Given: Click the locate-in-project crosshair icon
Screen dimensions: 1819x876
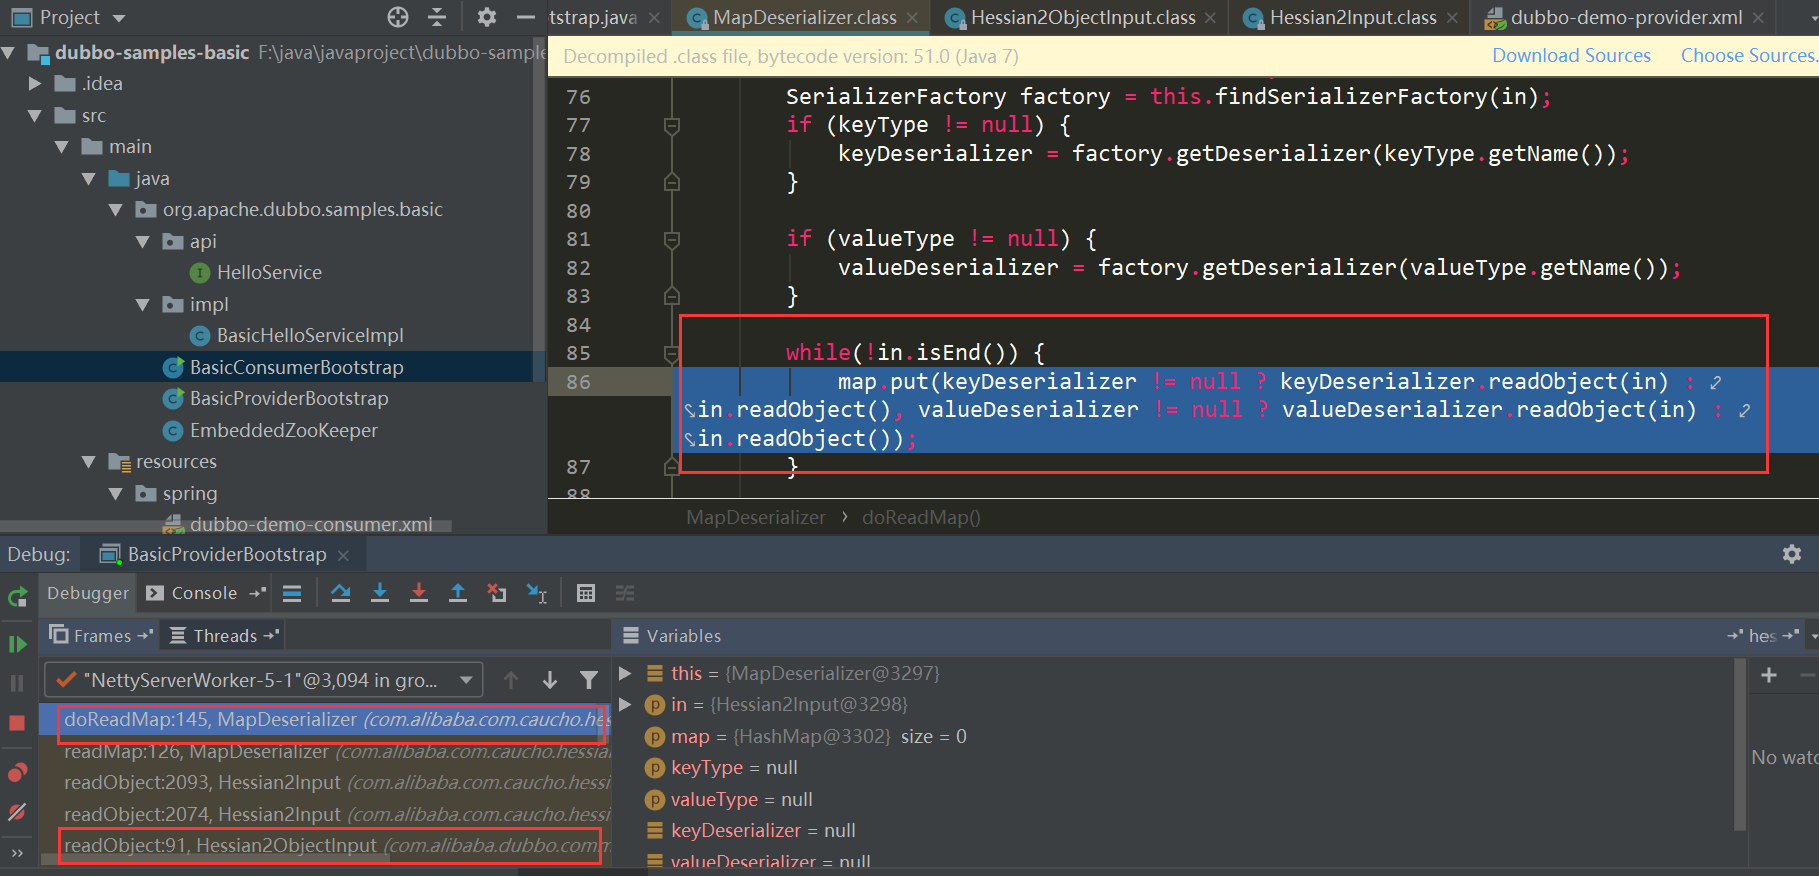Looking at the screenshot, I should [x=398, y=17].
